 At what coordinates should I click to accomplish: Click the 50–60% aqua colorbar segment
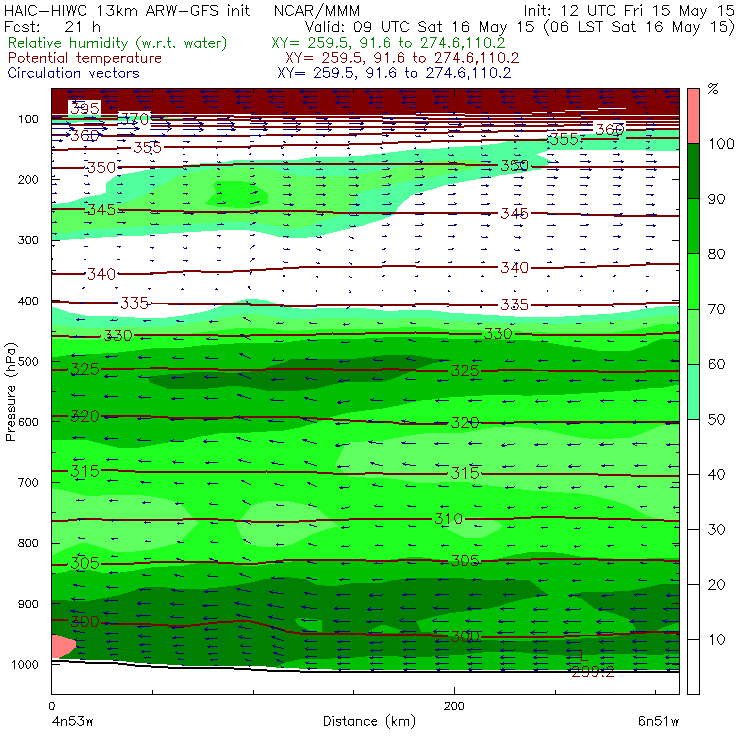[693, 392]
